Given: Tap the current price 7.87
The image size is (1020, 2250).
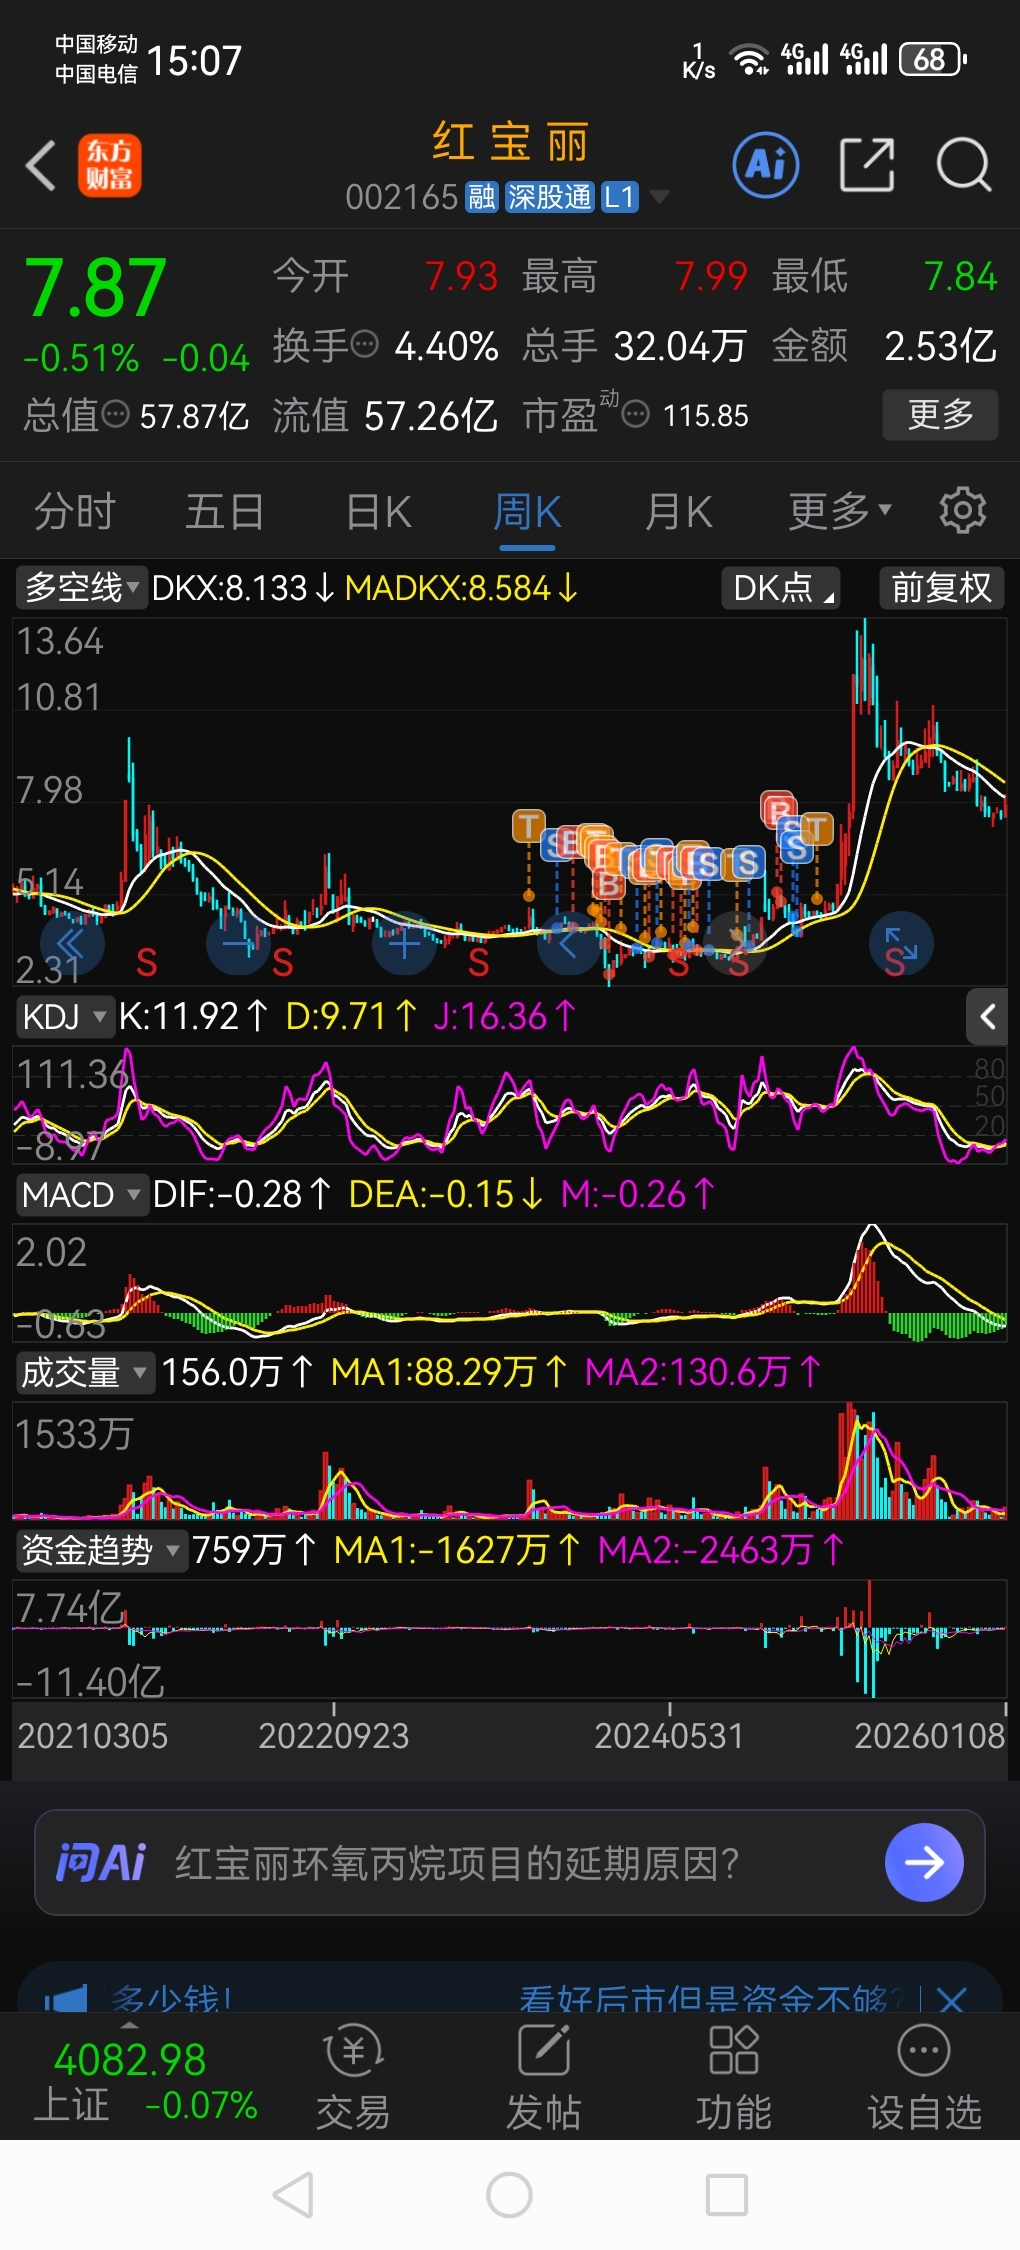Looking at the screenshot, I should coord(95,288).
